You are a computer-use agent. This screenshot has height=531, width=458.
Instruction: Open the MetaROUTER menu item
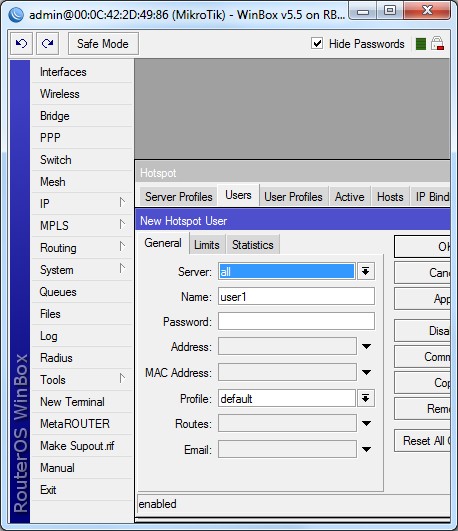[x=82, y=424]
